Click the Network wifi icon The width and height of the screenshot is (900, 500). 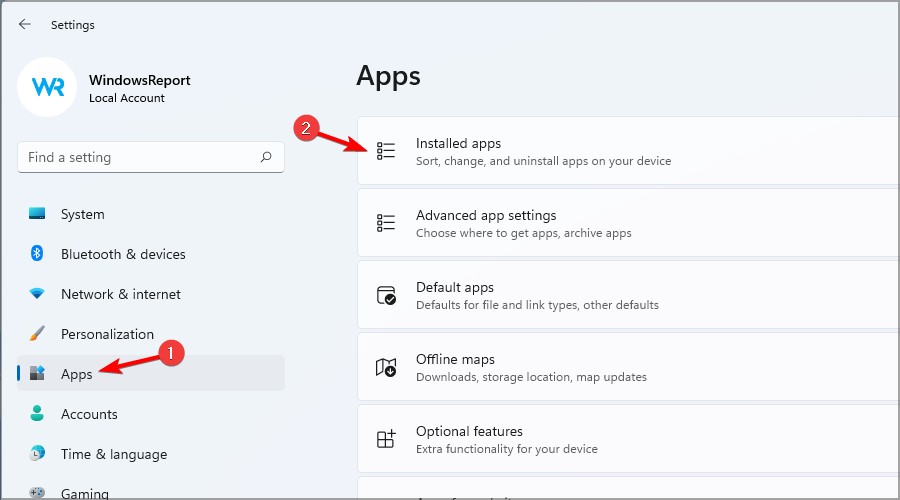tap(37, 293)
